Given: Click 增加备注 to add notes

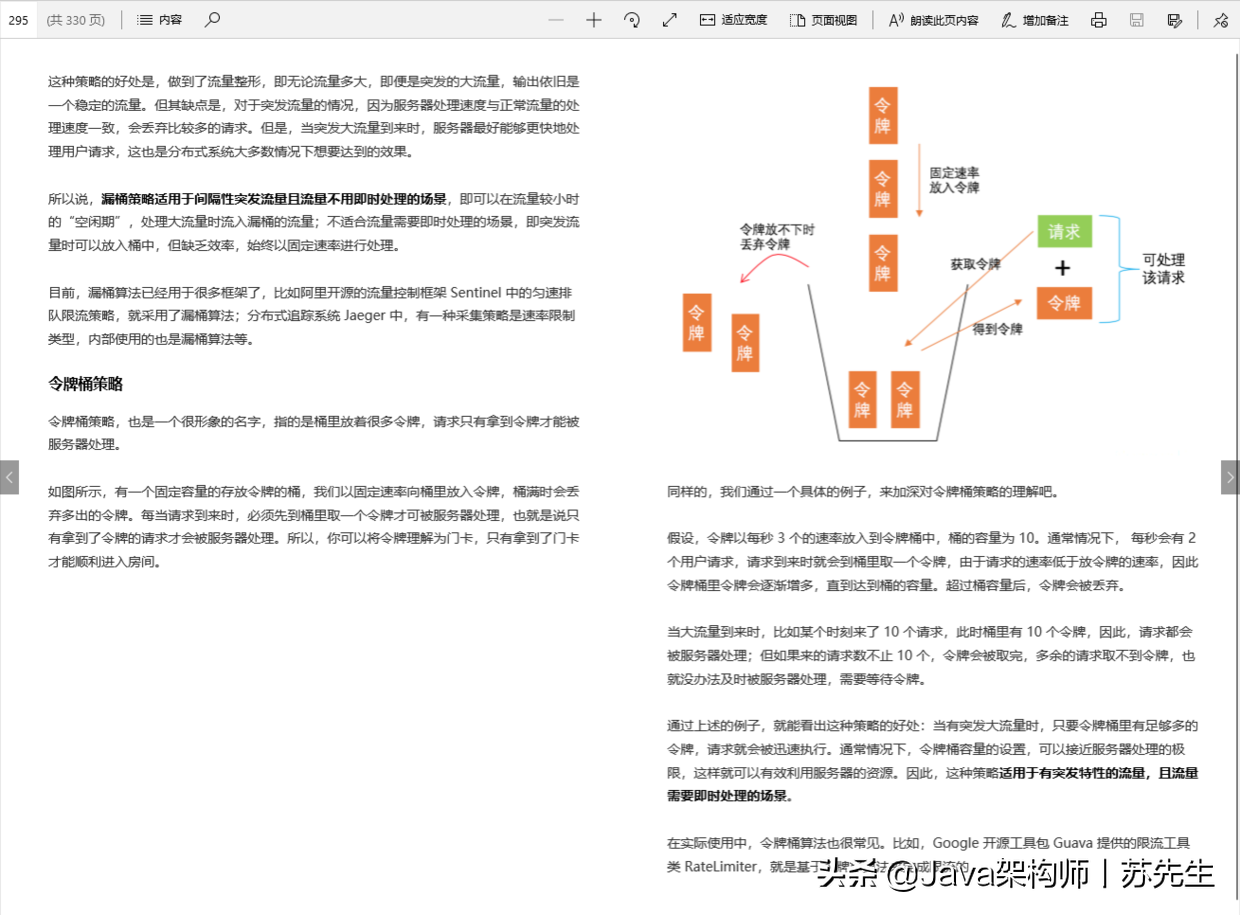Looking at the screenshot, I should point(1034,20).
